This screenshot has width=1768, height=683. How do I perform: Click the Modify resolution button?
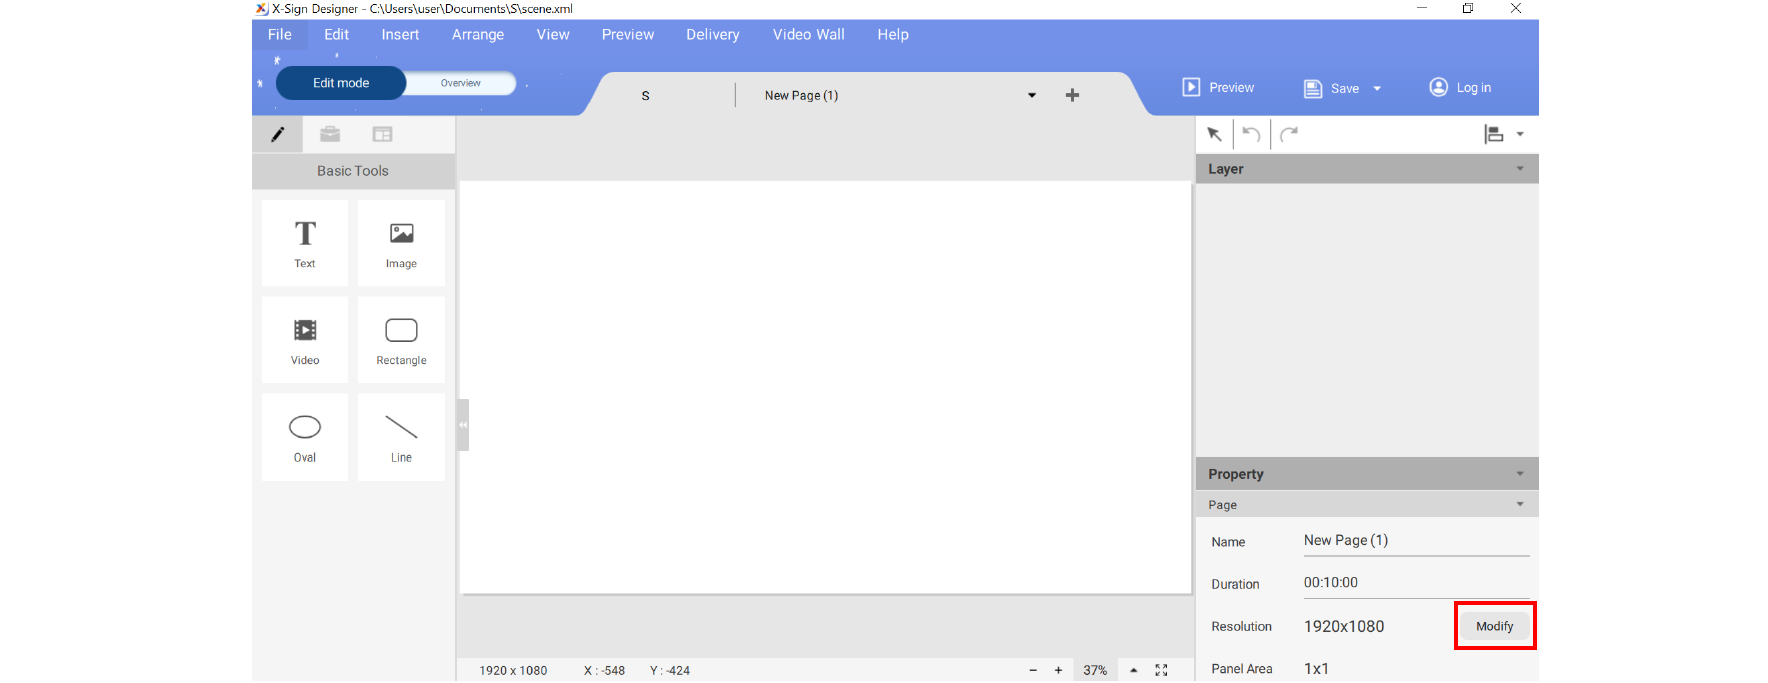(x=1494, y=626)
